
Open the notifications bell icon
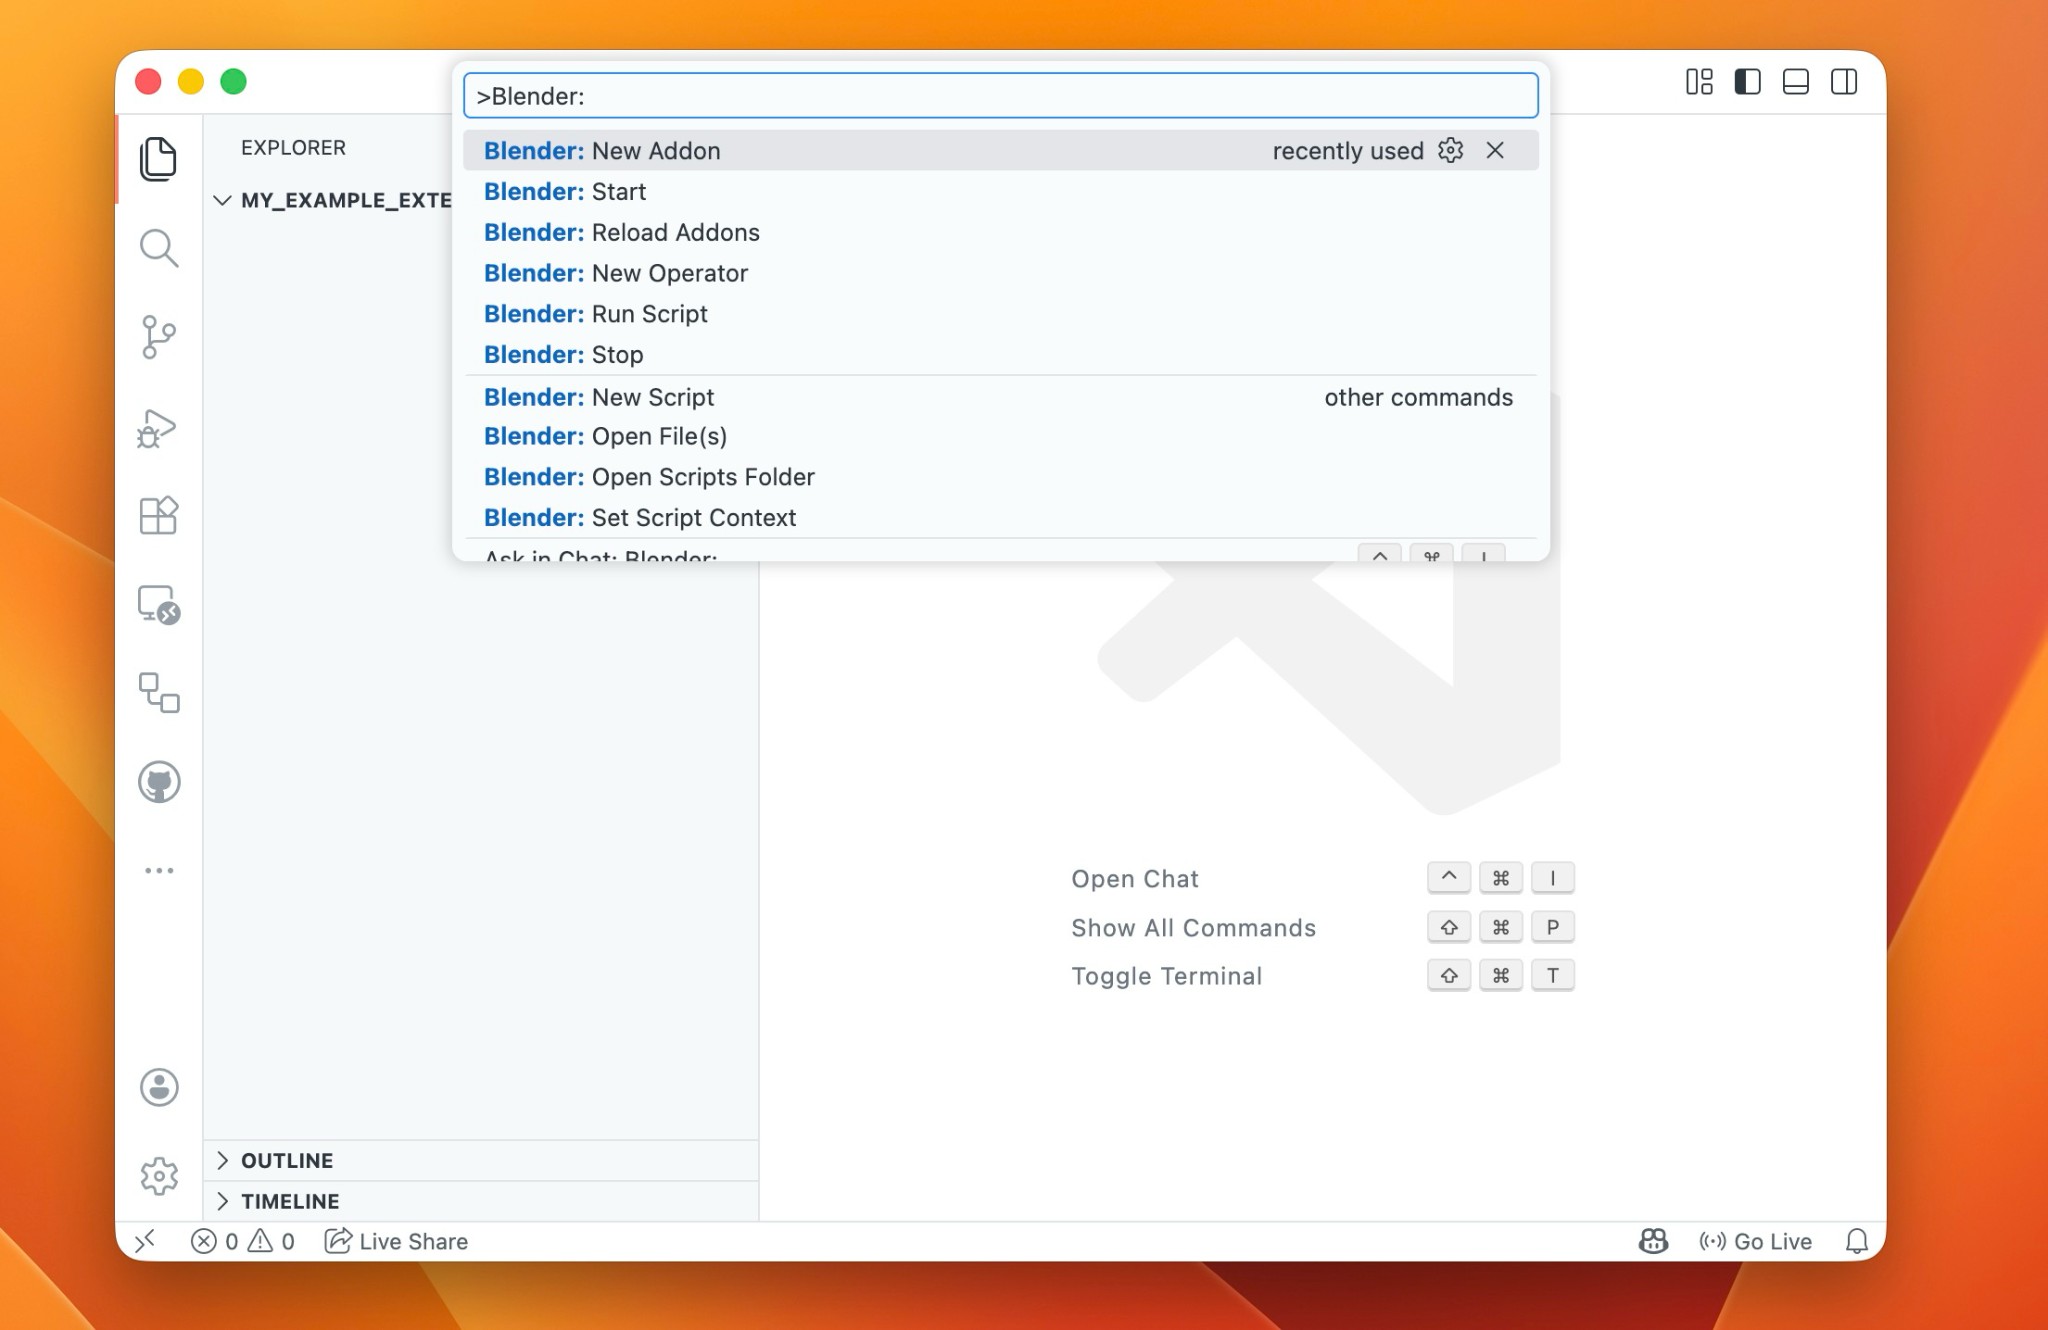click(1857, 1241)
